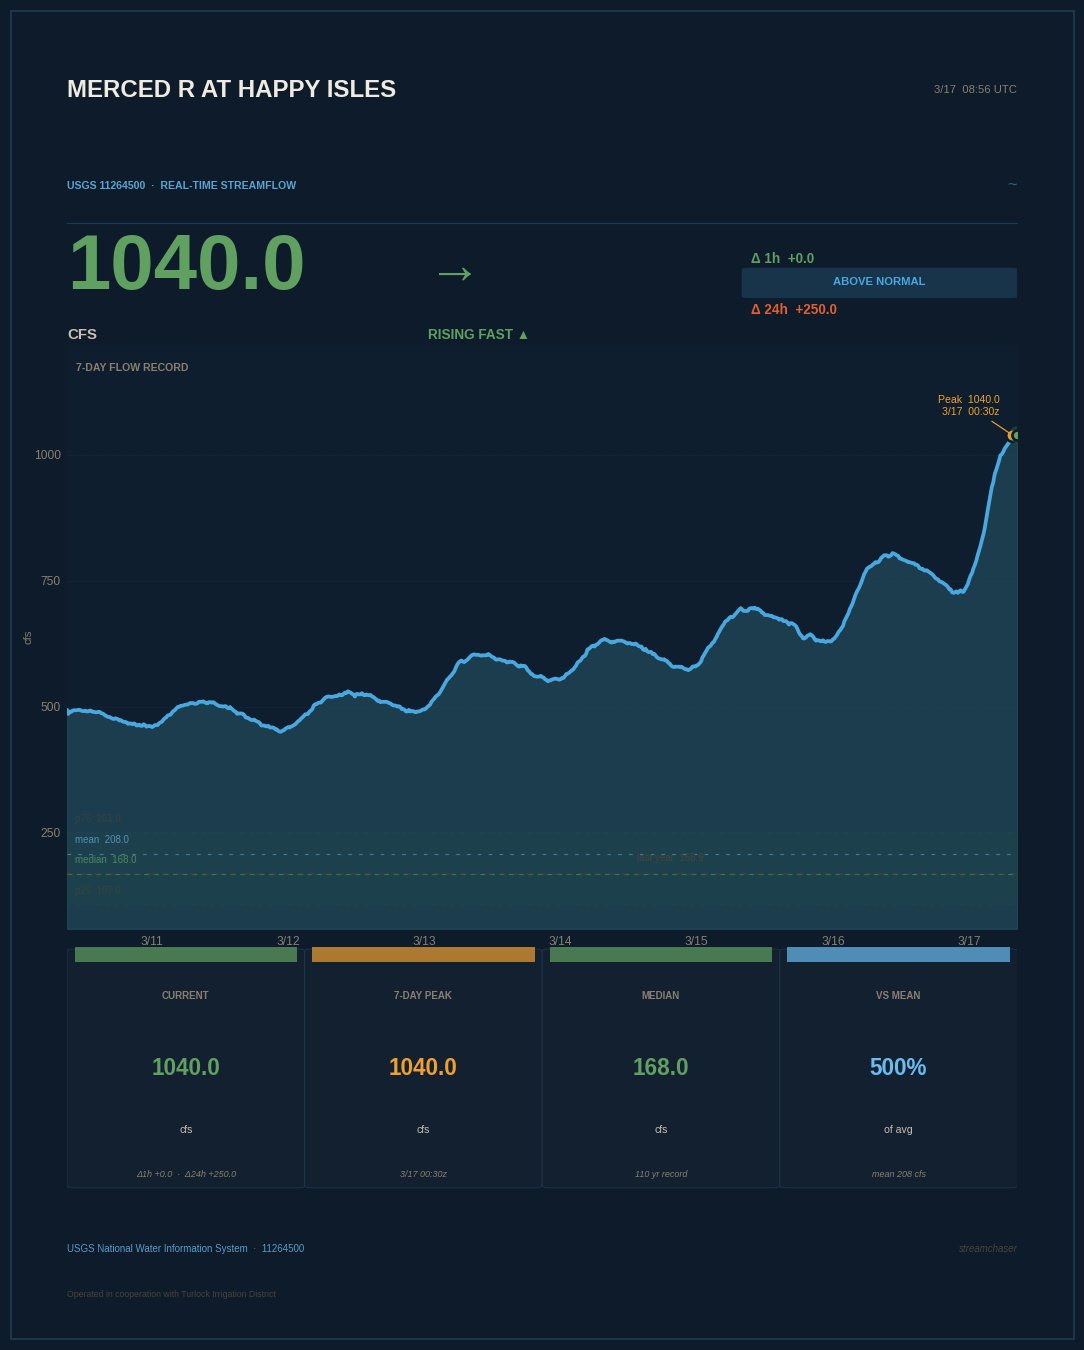
Task: Click the tilde icon beside the streamflow header
Action: [x=1012, y=184]
